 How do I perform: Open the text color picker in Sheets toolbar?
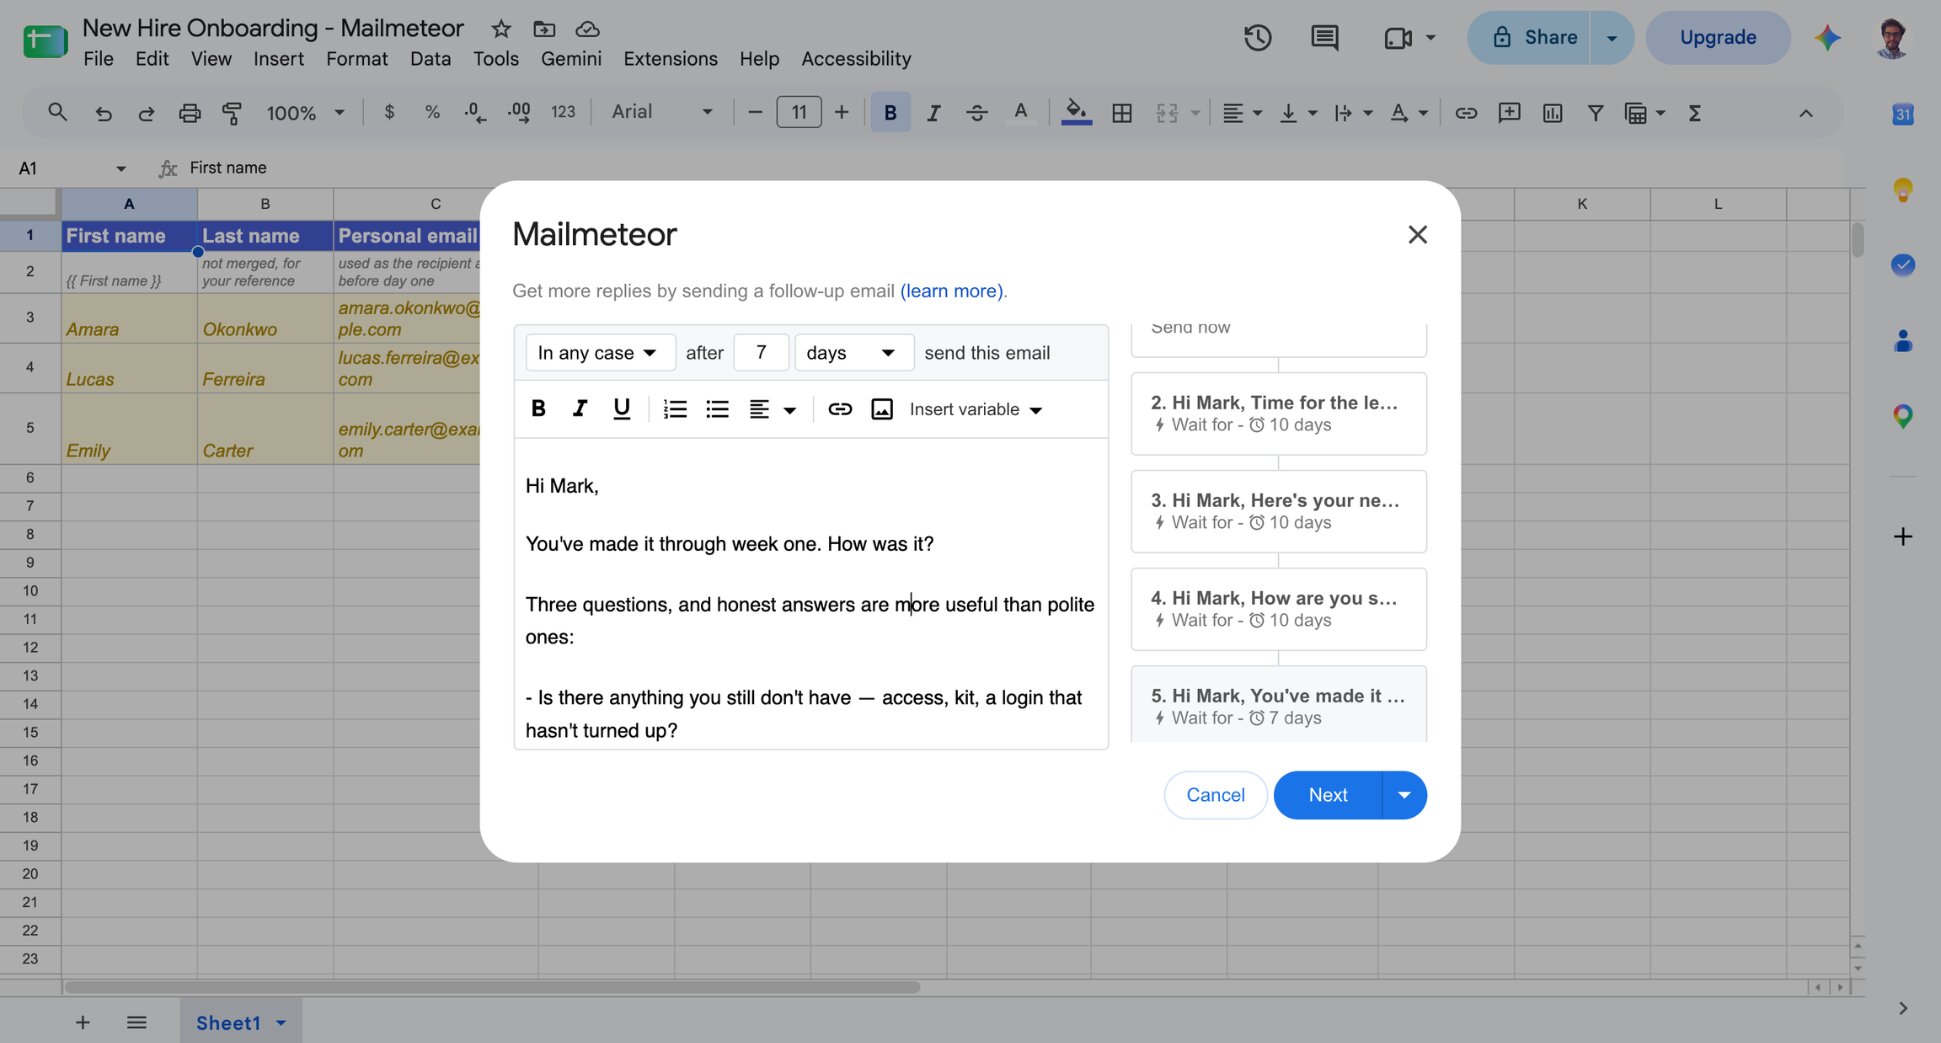point(1020,113)
